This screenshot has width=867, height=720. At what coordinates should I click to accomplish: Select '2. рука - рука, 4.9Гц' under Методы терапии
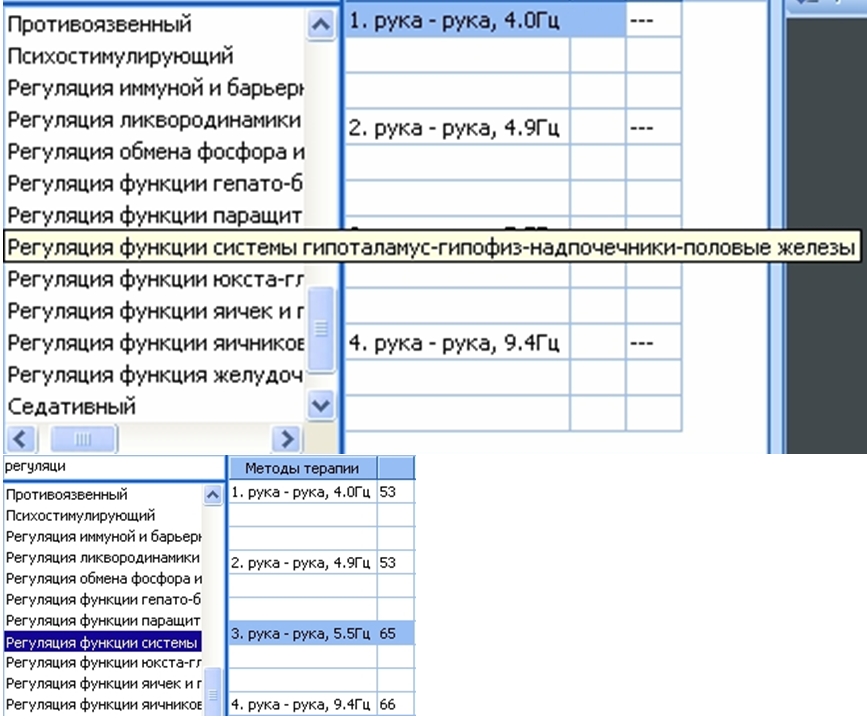tap(302, 562)
